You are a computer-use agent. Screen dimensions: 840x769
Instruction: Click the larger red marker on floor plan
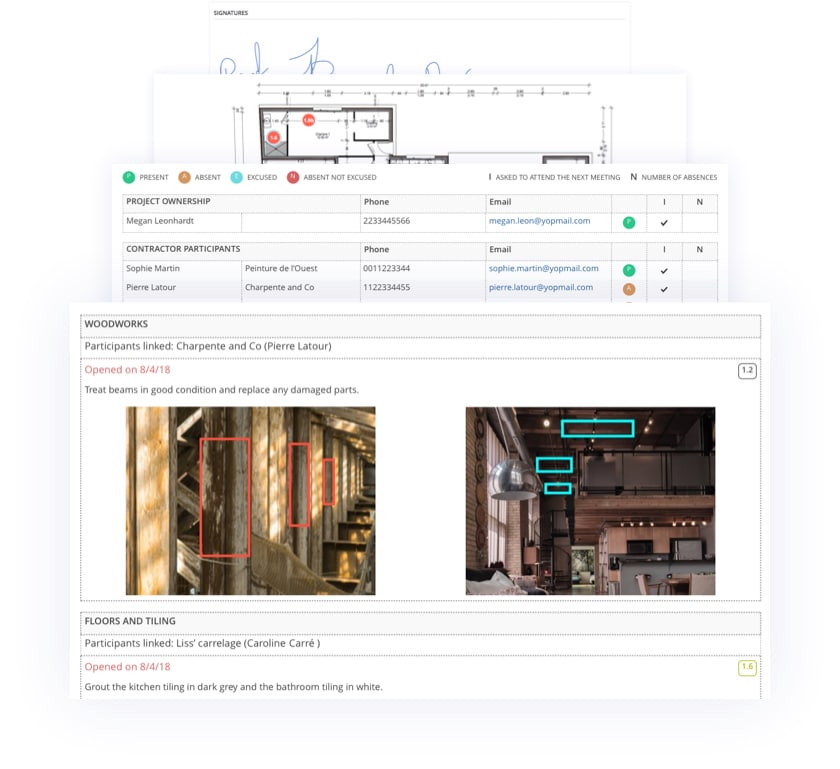pos(309,120)
